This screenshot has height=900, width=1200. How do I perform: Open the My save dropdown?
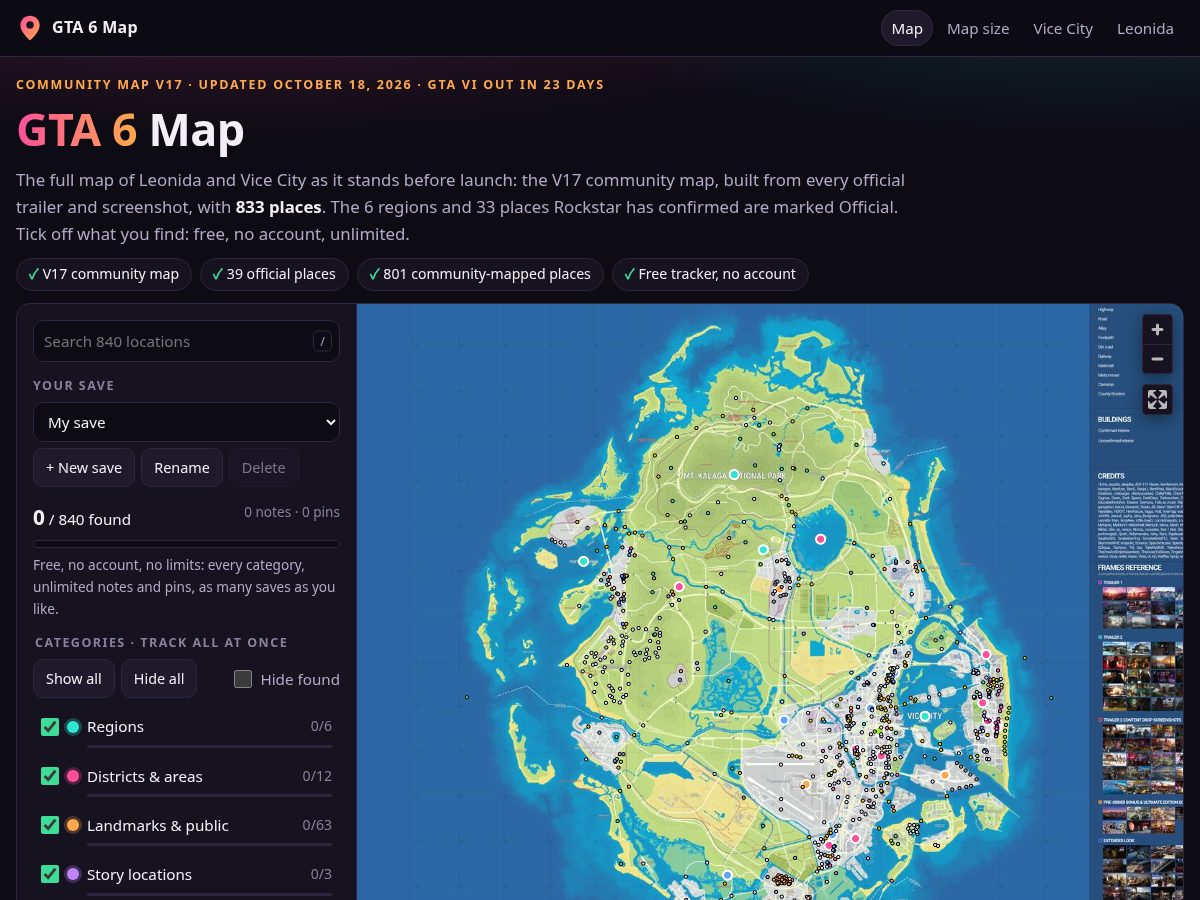pyautogui.click(x=186, y=422)
